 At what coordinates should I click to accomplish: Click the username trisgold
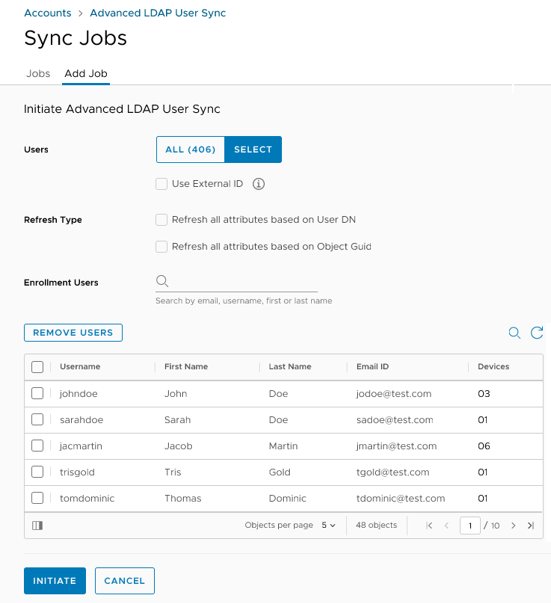(77, 472)
